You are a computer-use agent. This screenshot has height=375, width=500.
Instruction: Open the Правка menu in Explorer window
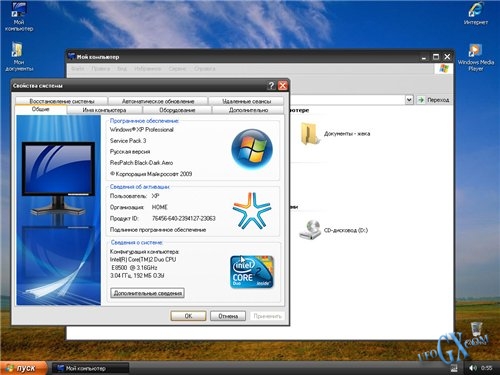[x=101, y=69]
